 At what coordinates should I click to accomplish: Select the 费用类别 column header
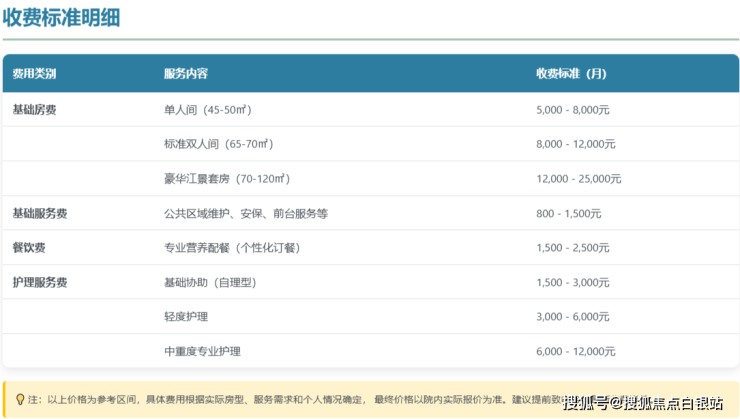click(x=34, y=74)
